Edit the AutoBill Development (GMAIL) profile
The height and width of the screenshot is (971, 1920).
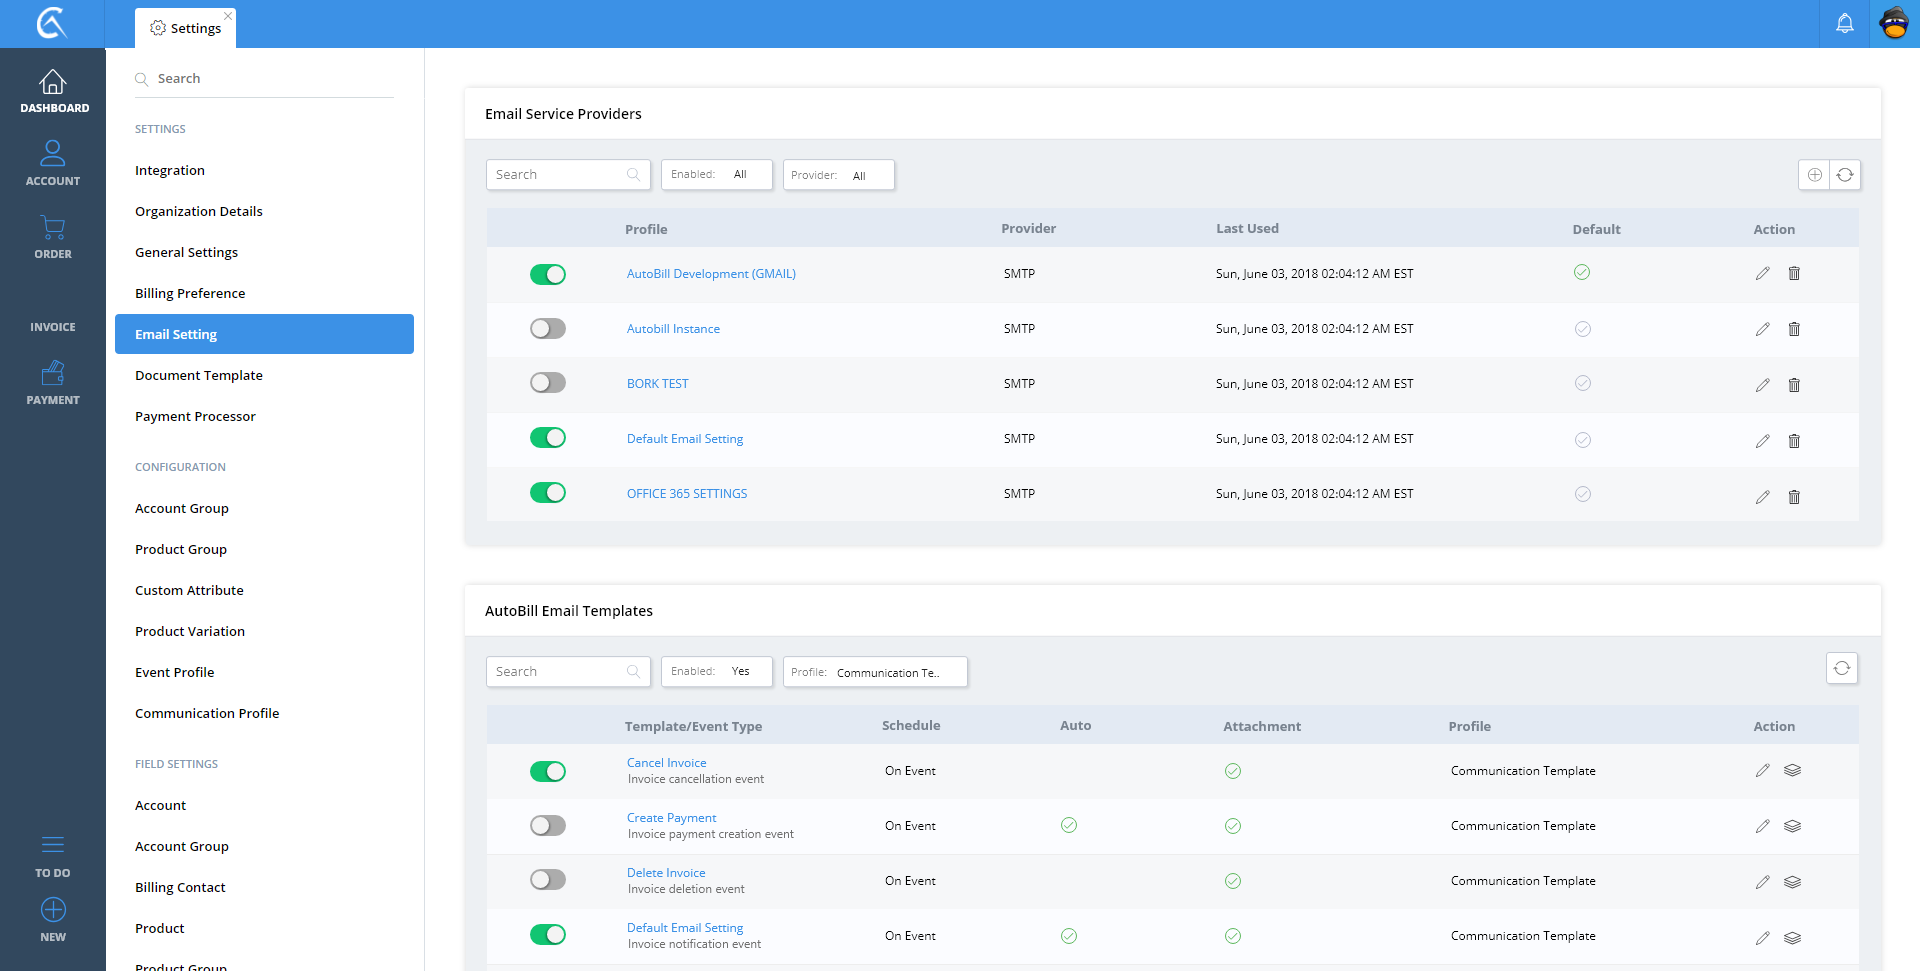(1762, 274)
